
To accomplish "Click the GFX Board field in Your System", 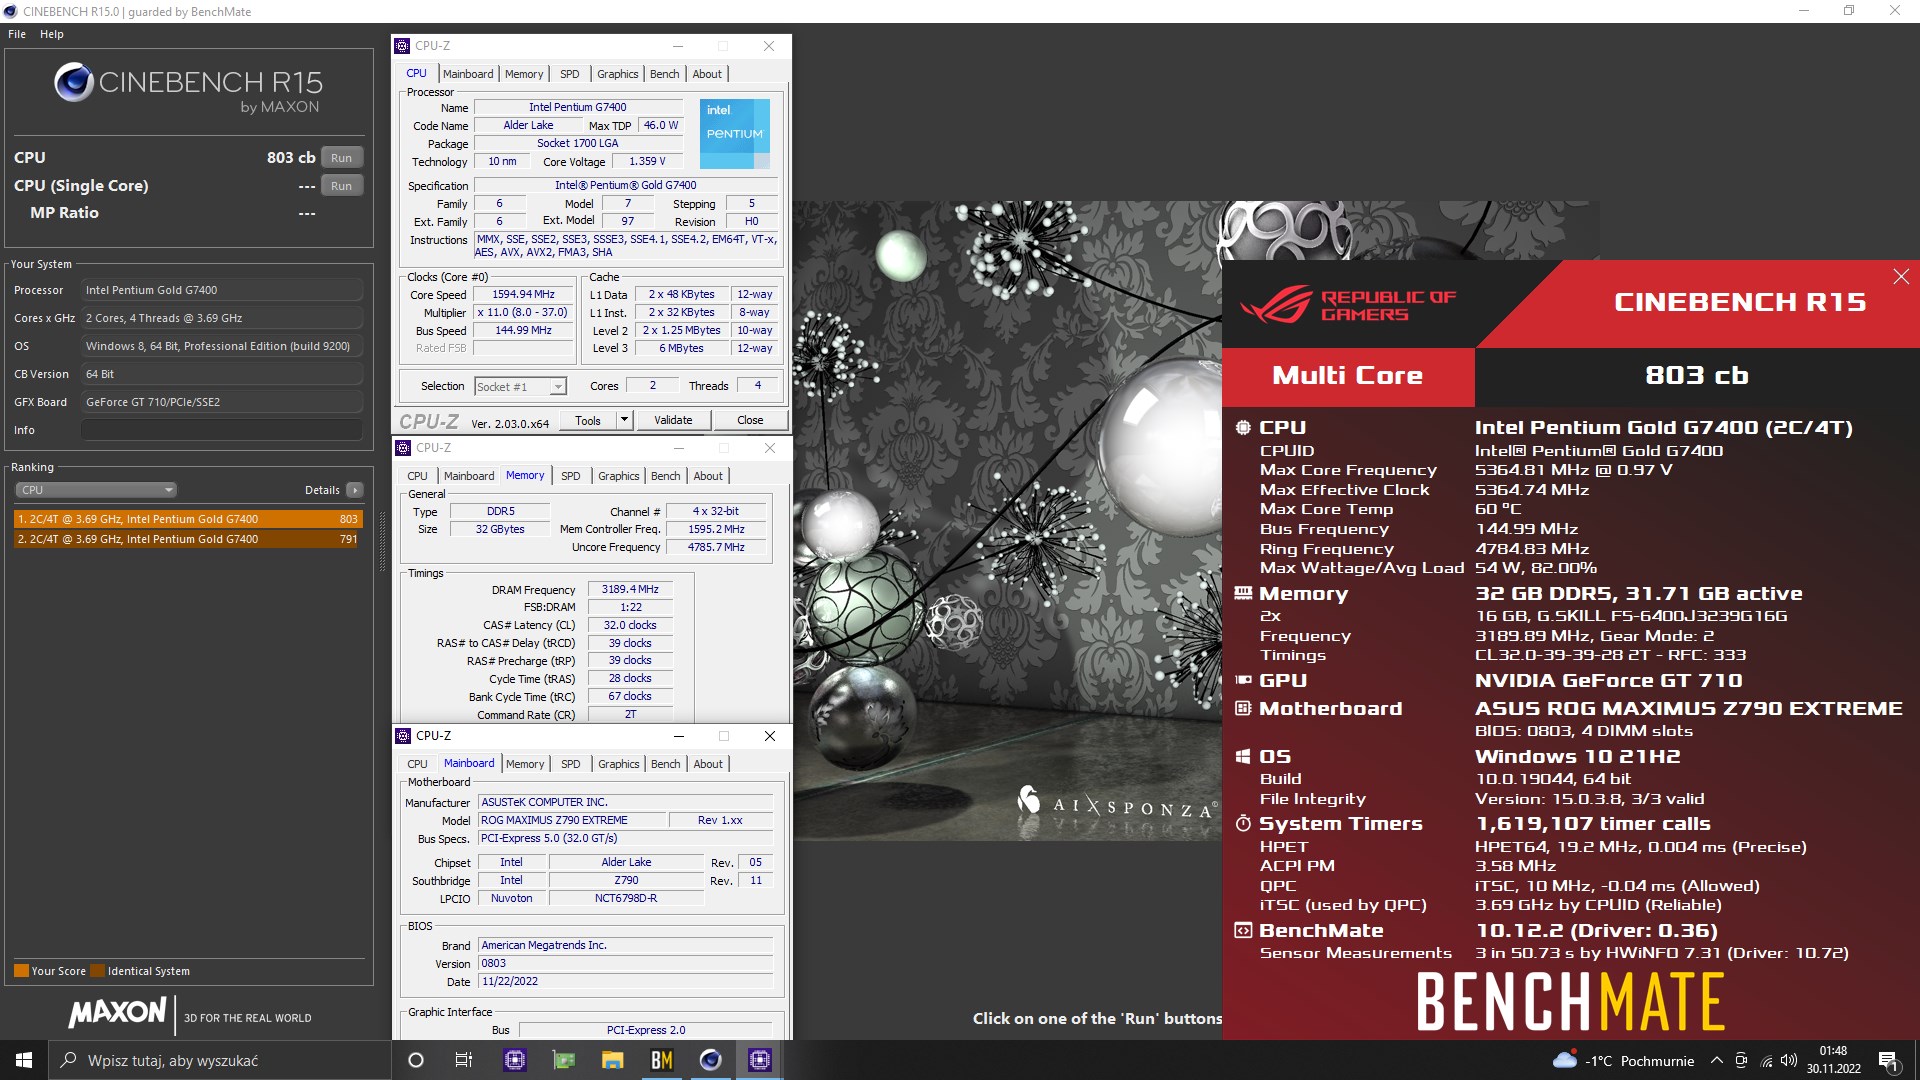I will click(x=222, y=402).
